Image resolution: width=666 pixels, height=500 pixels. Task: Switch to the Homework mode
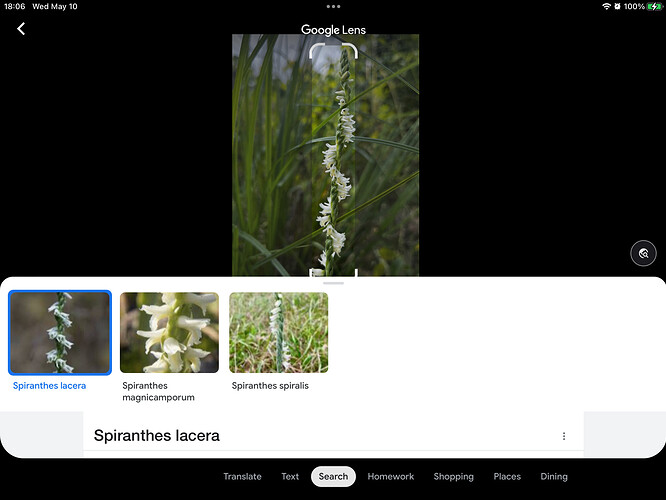tap(391, 477)
